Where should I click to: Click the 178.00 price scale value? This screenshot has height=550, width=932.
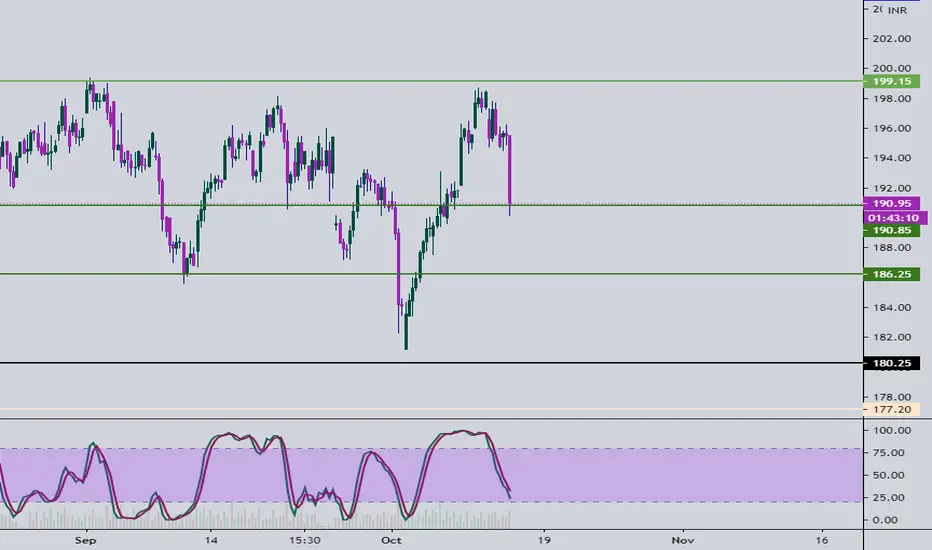(x=892, y=397)
